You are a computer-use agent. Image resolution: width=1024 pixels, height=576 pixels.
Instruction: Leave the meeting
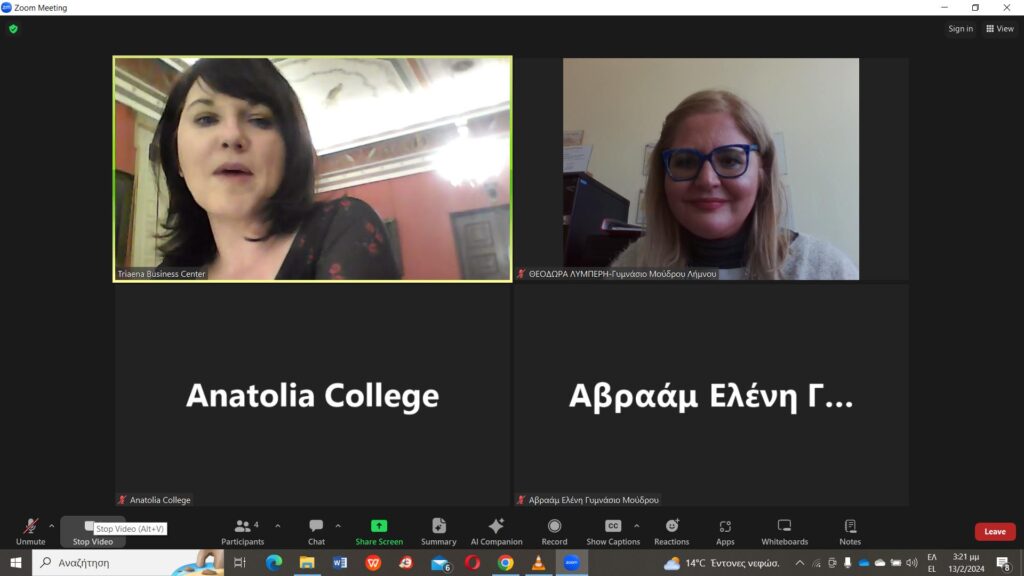(995, 532)
